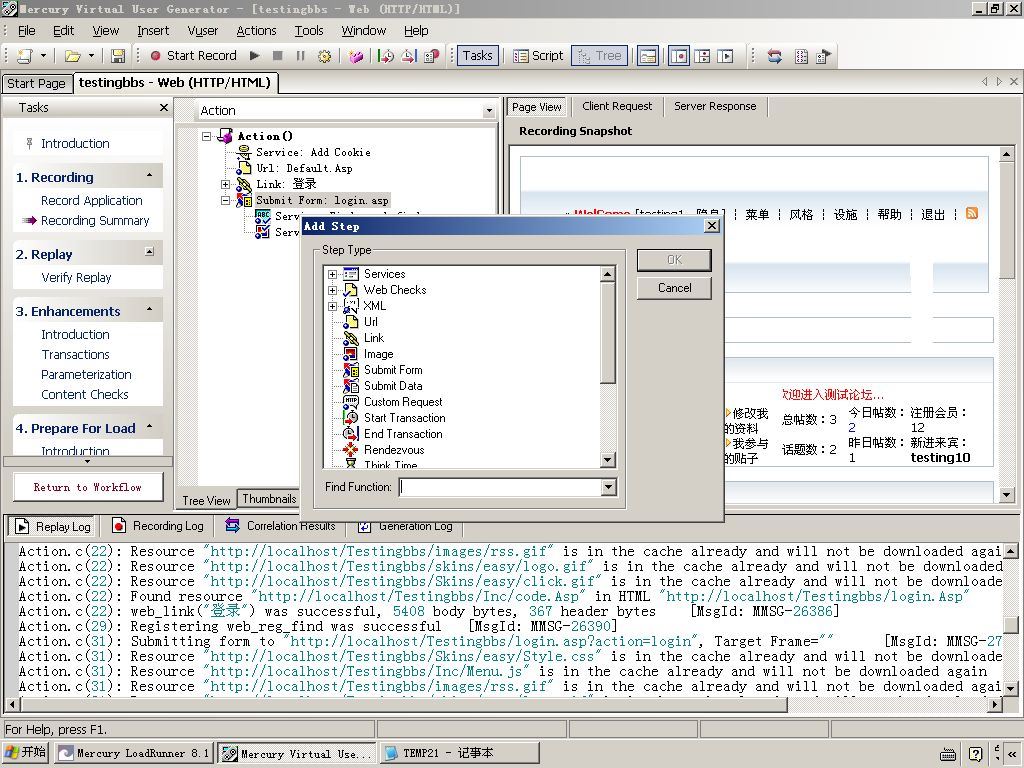Open the Actions menu

(256, 31)
